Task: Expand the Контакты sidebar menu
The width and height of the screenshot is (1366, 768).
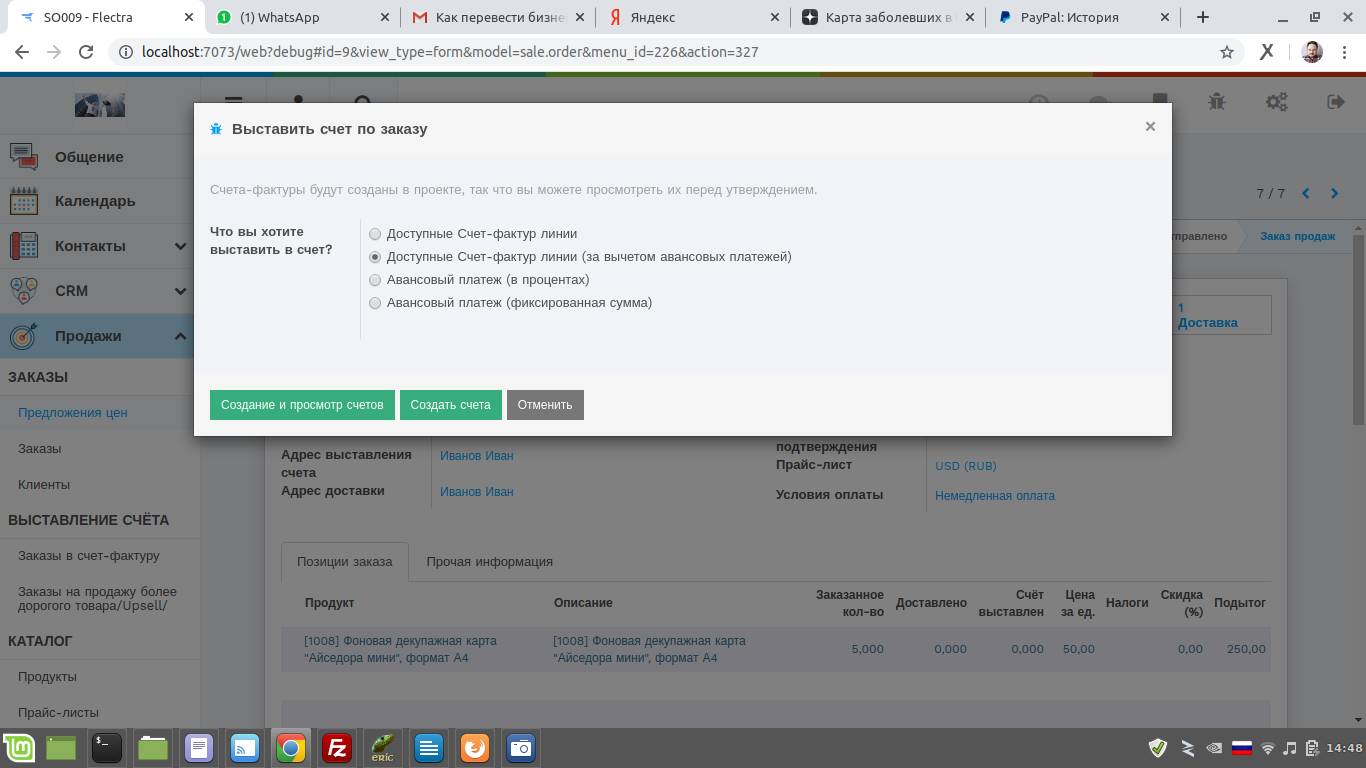Action: [180, 246]
